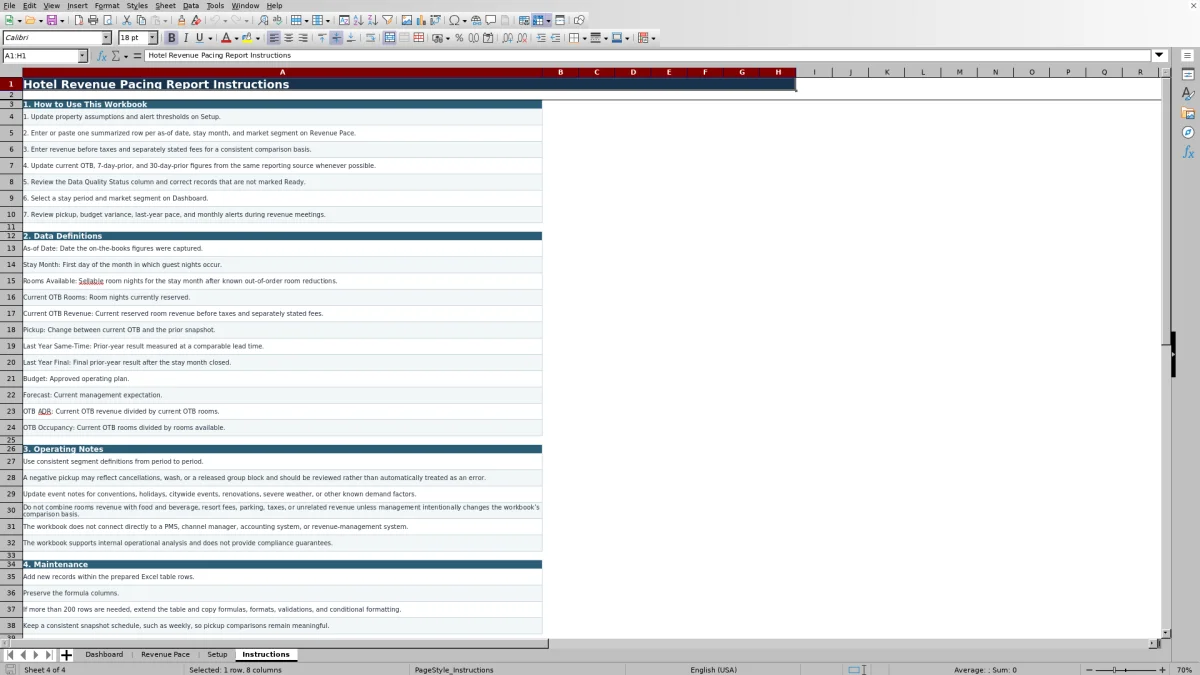Click the English (USA) language status field
Image resolution: width=1200 pixels, height=675 pixels.
pos(713,670)
